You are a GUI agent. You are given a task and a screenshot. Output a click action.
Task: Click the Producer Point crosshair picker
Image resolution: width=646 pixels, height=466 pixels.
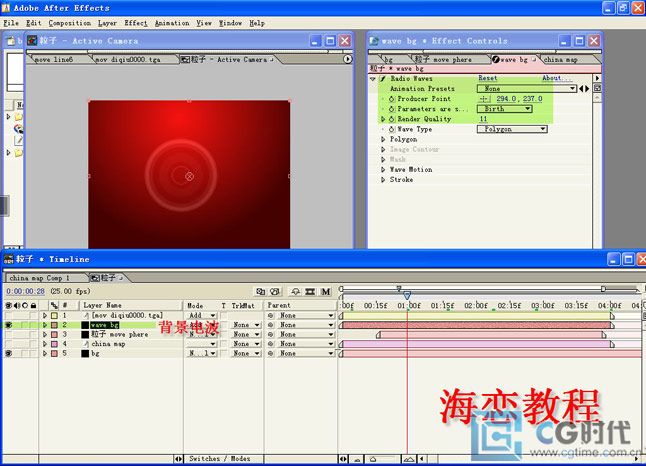[484, 99]
